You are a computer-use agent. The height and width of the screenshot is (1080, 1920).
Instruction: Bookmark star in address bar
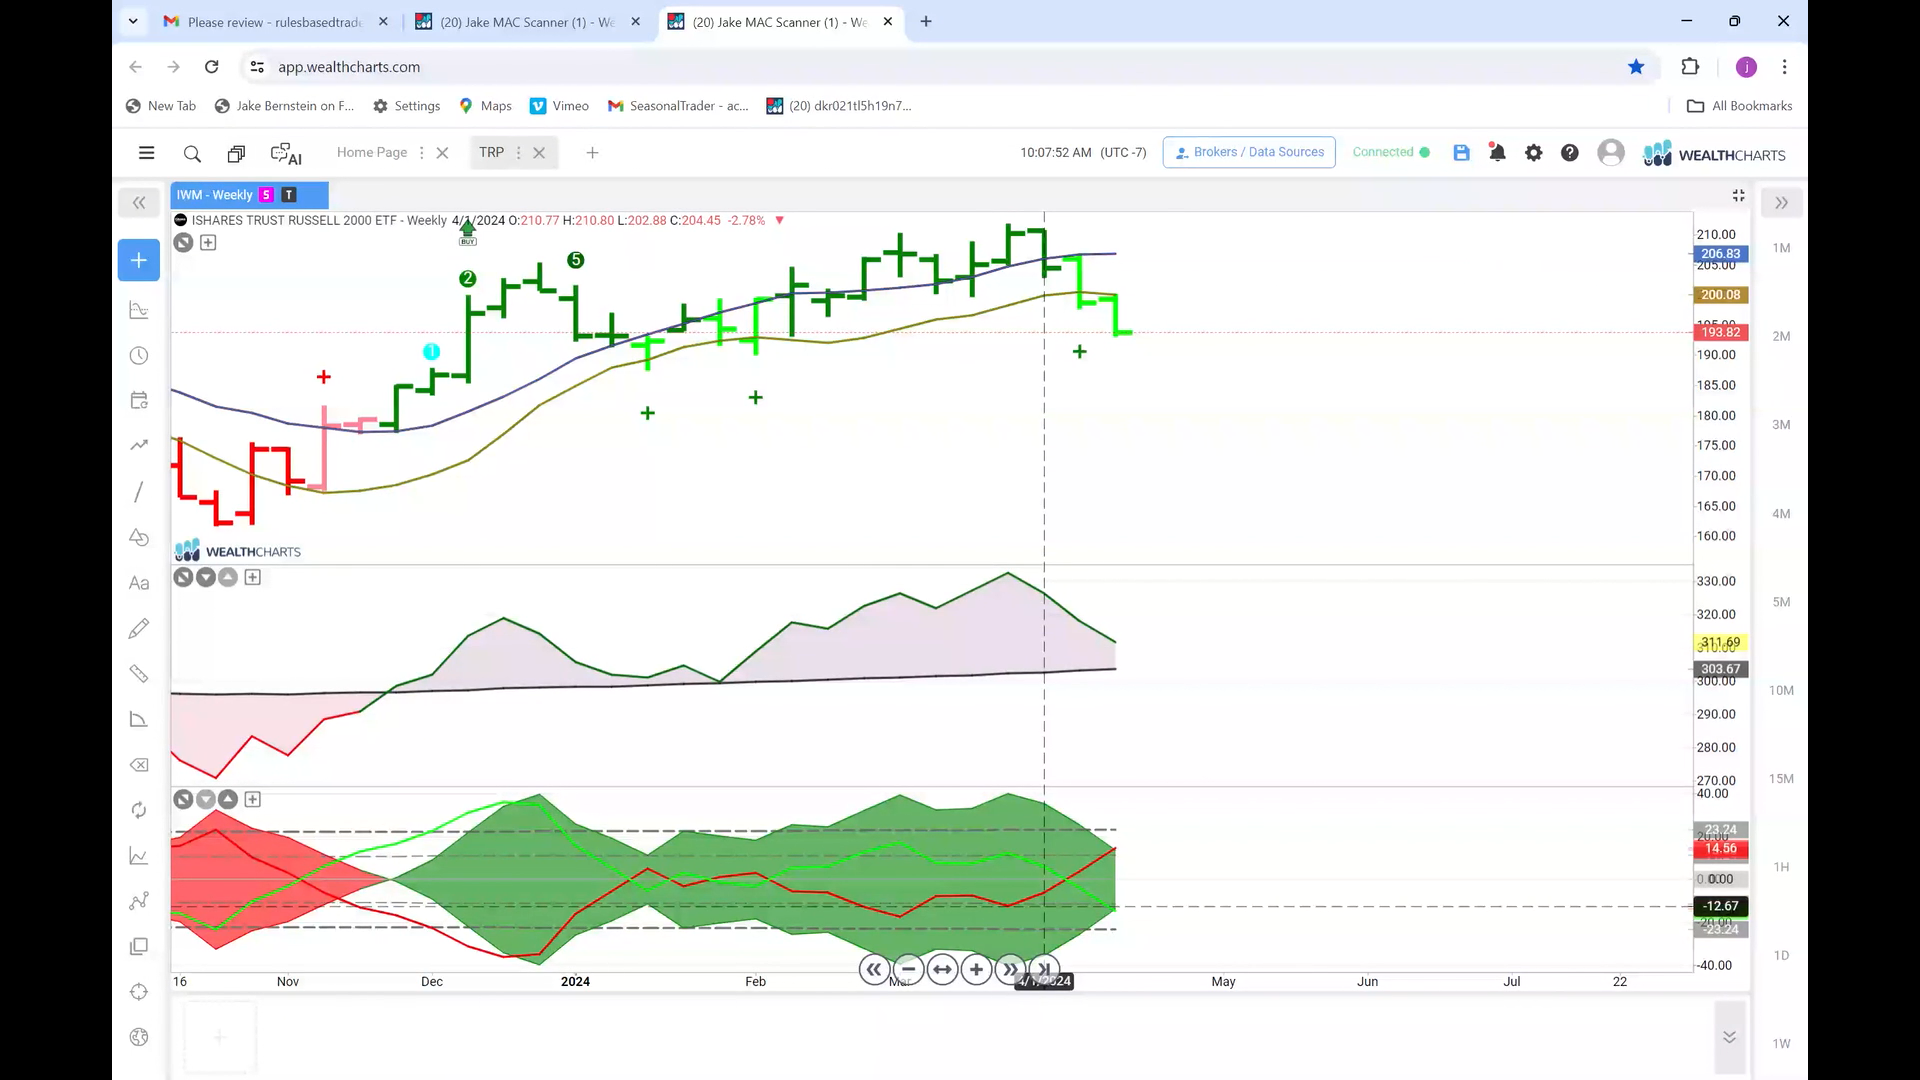click(1636, 67)
